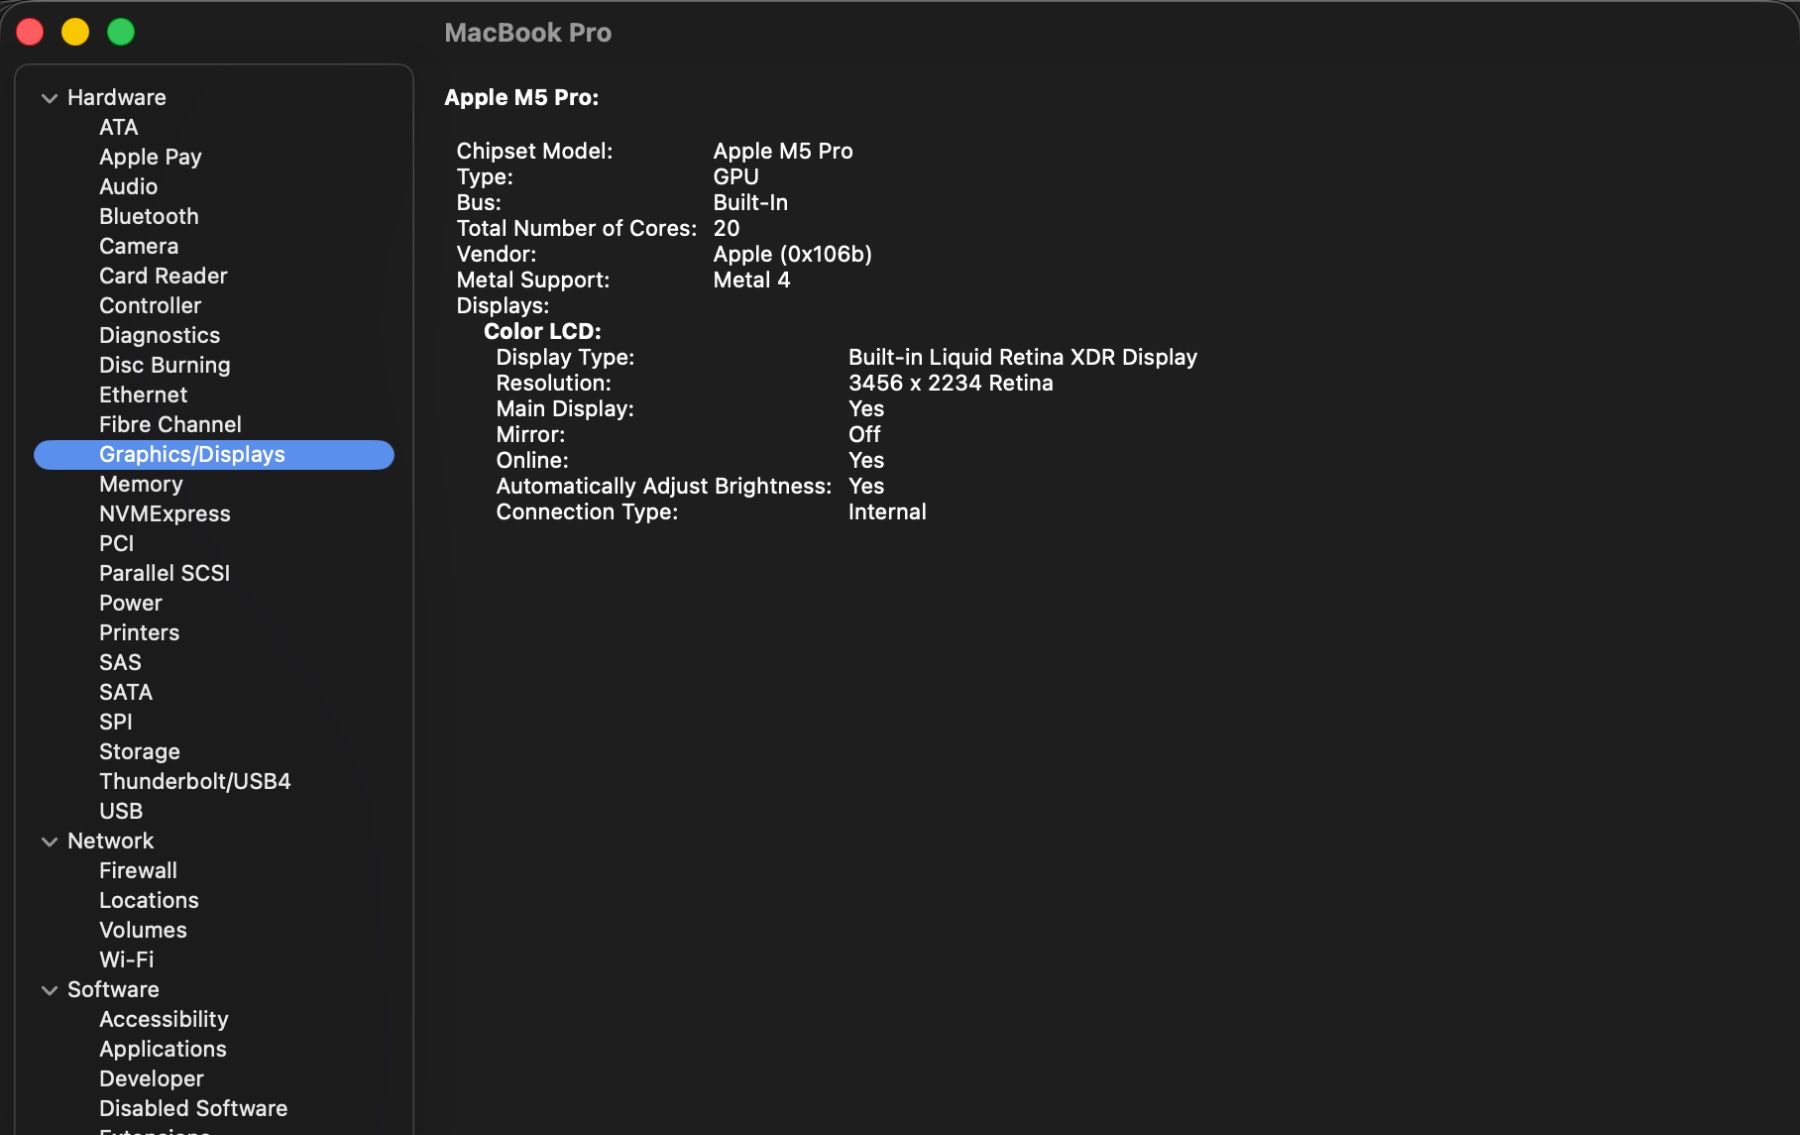The image size is (1800, 1135).
Task: Open Thunderbolt/USB4 information
Action: click(x=195, y=782)
